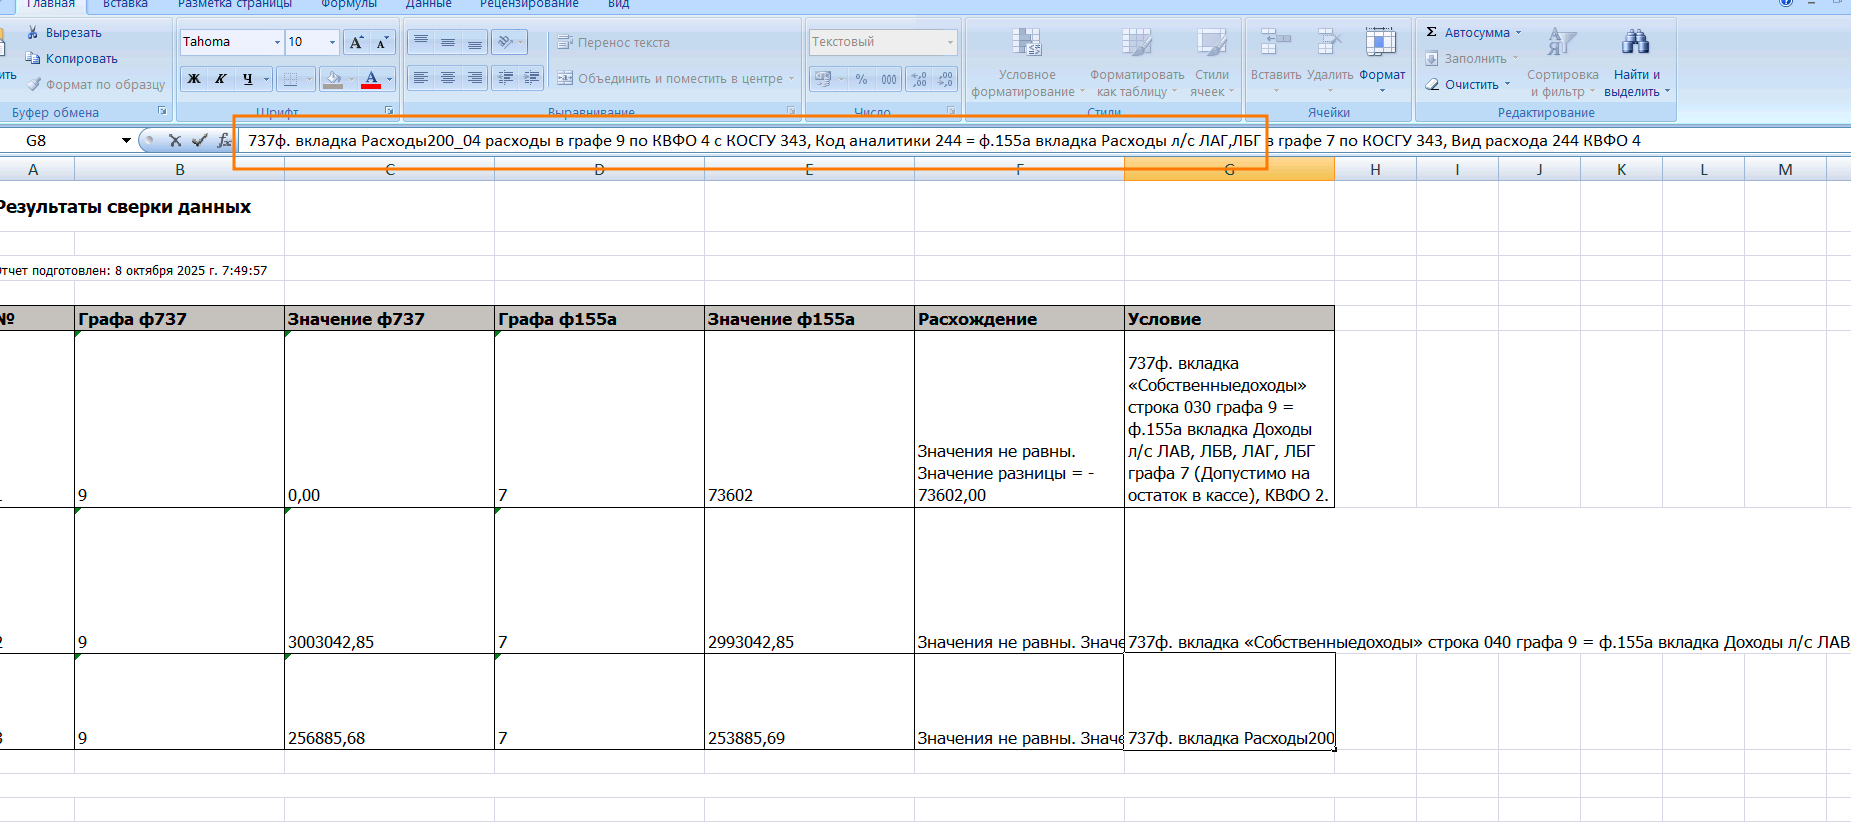This screenshot has height=822, width=1851.
Task: Click the fill color paint bucket
Action: pyautogui.click(x=333, y=79)
